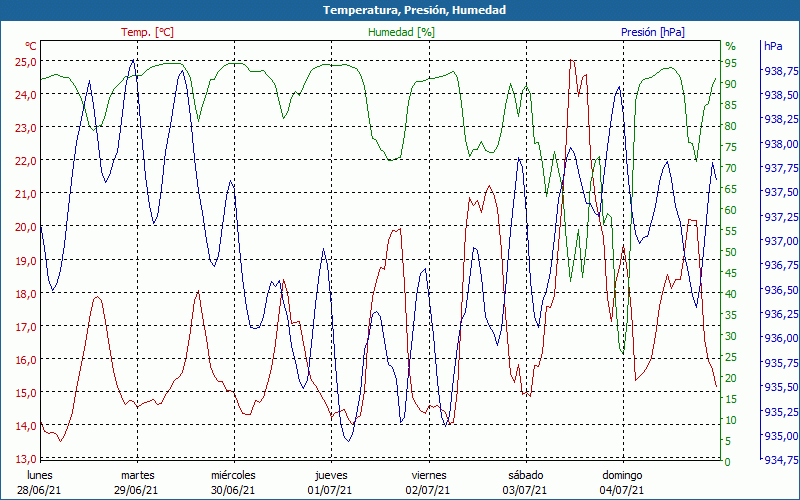Click the 95 humidity axis value
The image size is (800, 500).
coord(731,63)
